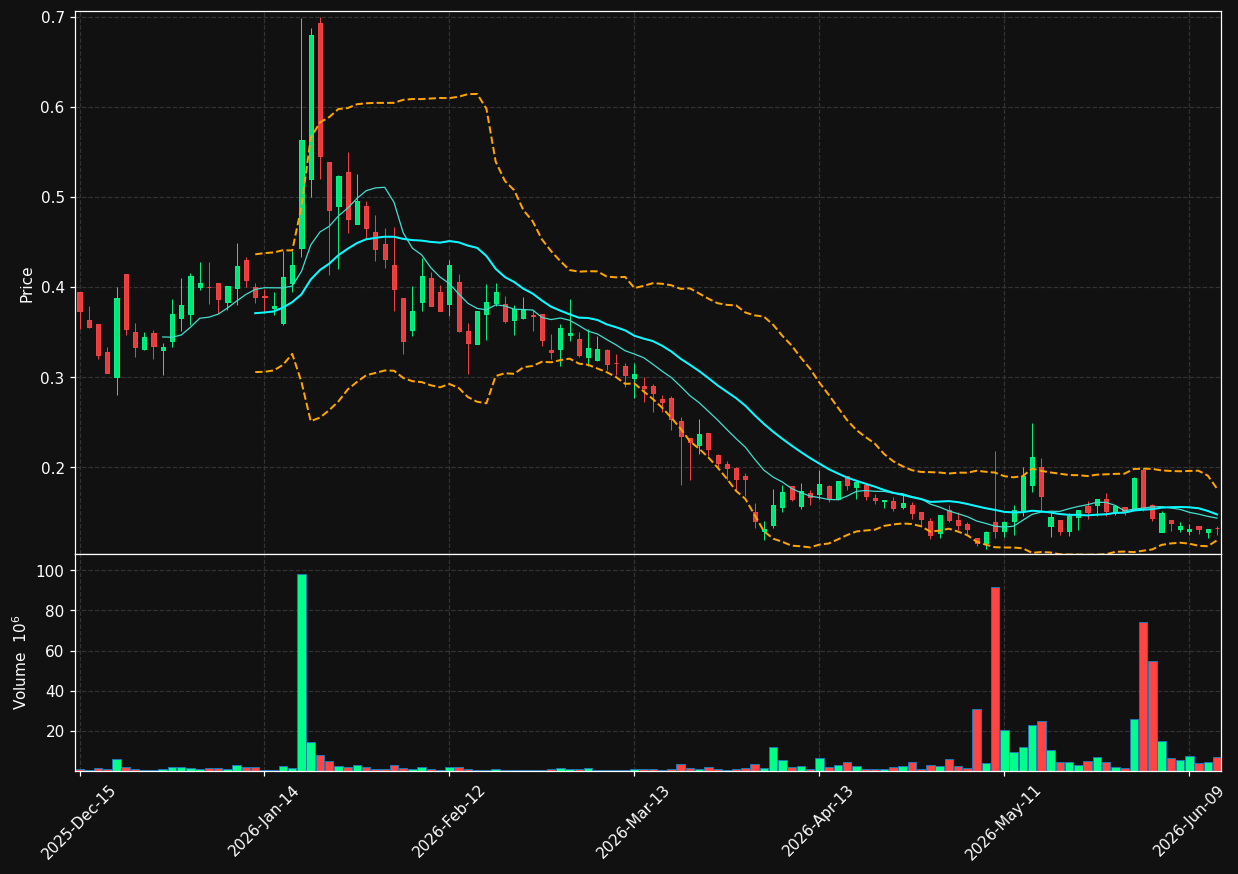Click the tall green candlestick peaking near 0.68
The width and height of the screenshot is (1238, 874).
(311, 107)
